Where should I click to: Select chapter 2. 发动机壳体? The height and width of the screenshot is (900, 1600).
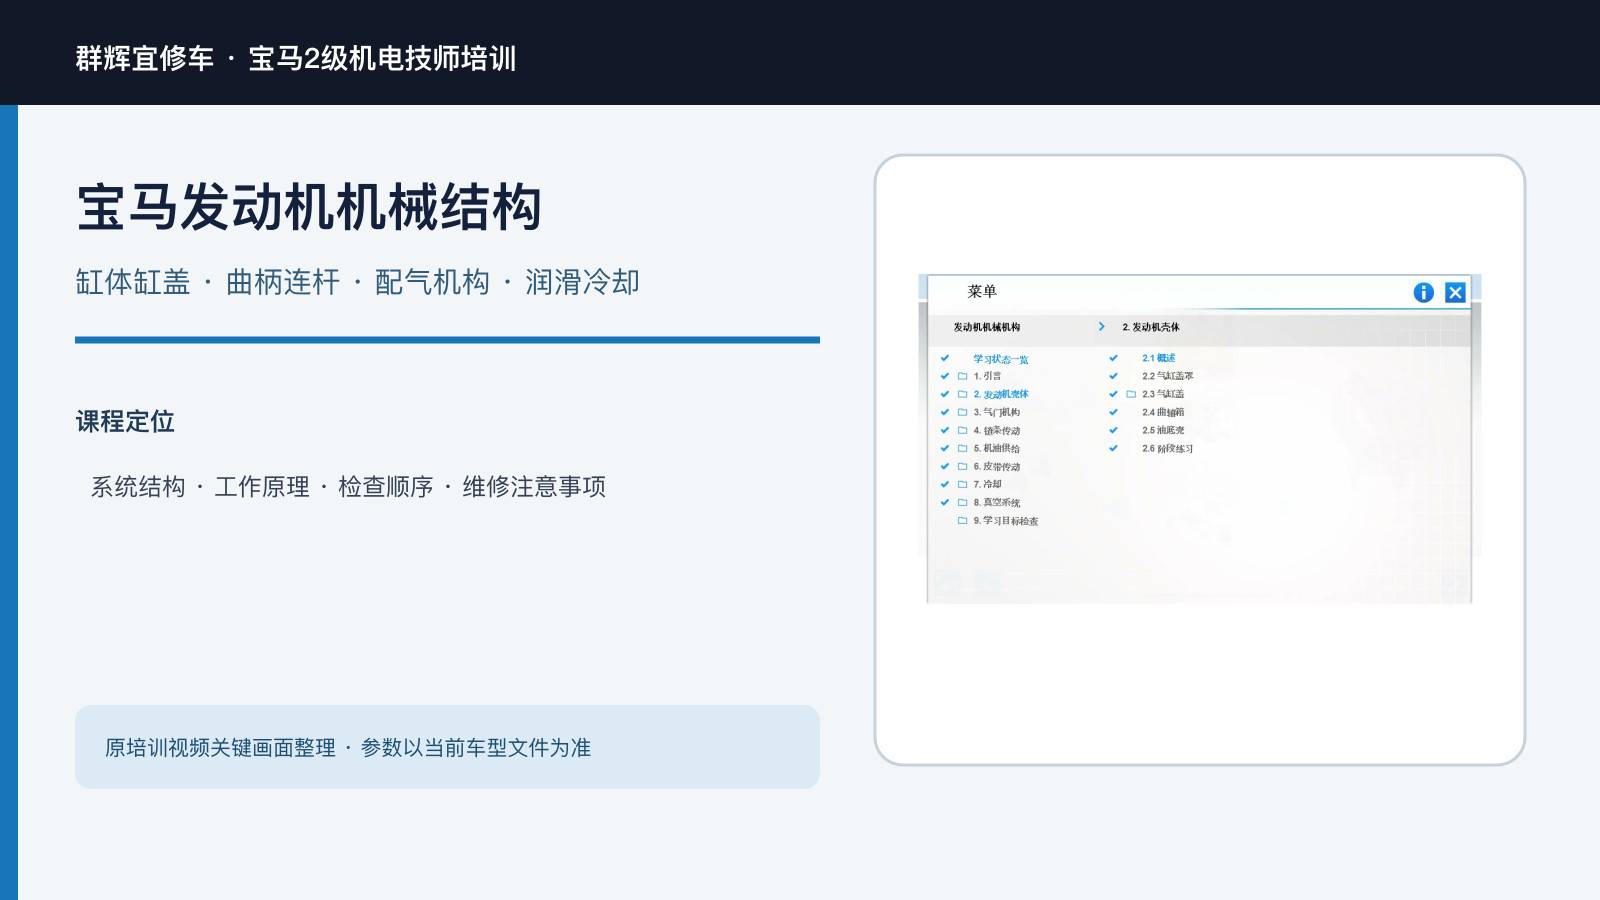point(1001,394)
